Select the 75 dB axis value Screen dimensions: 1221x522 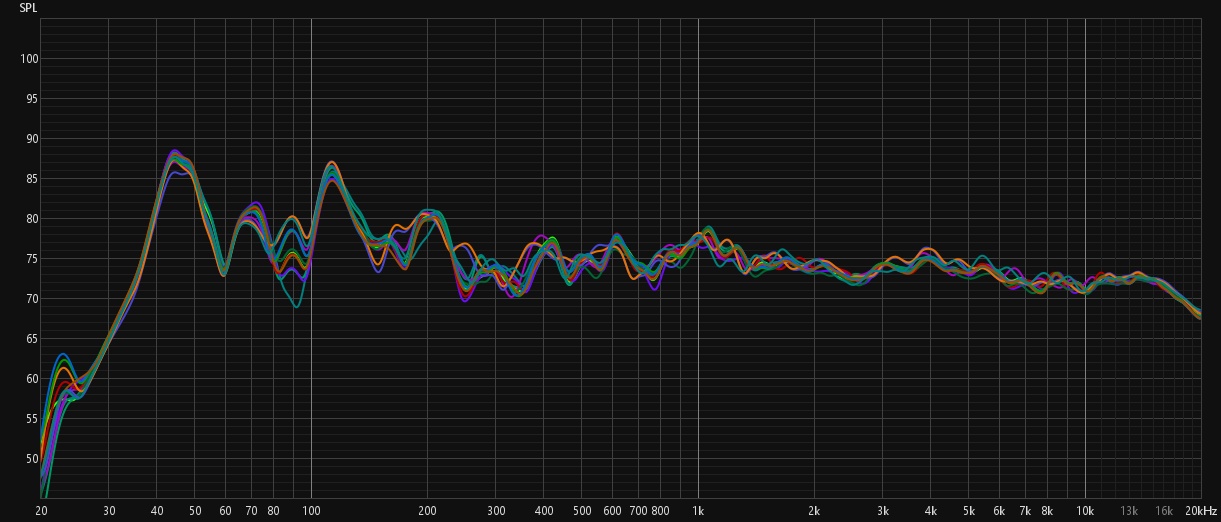[32, 259]
